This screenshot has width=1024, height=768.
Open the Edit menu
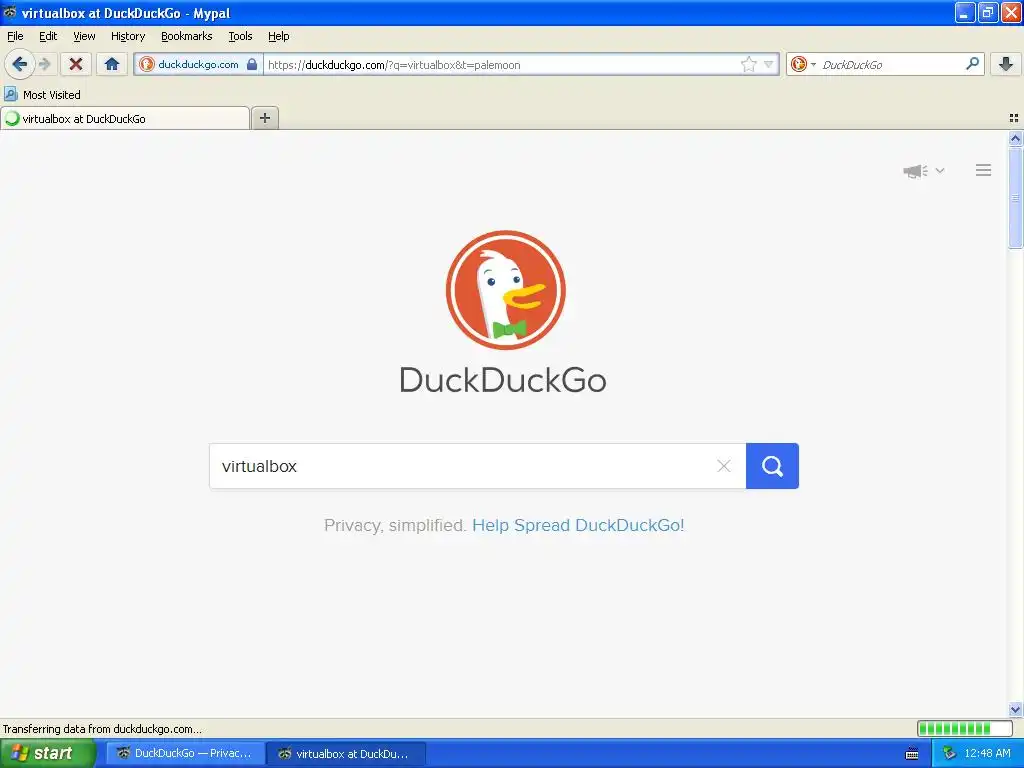48,36
